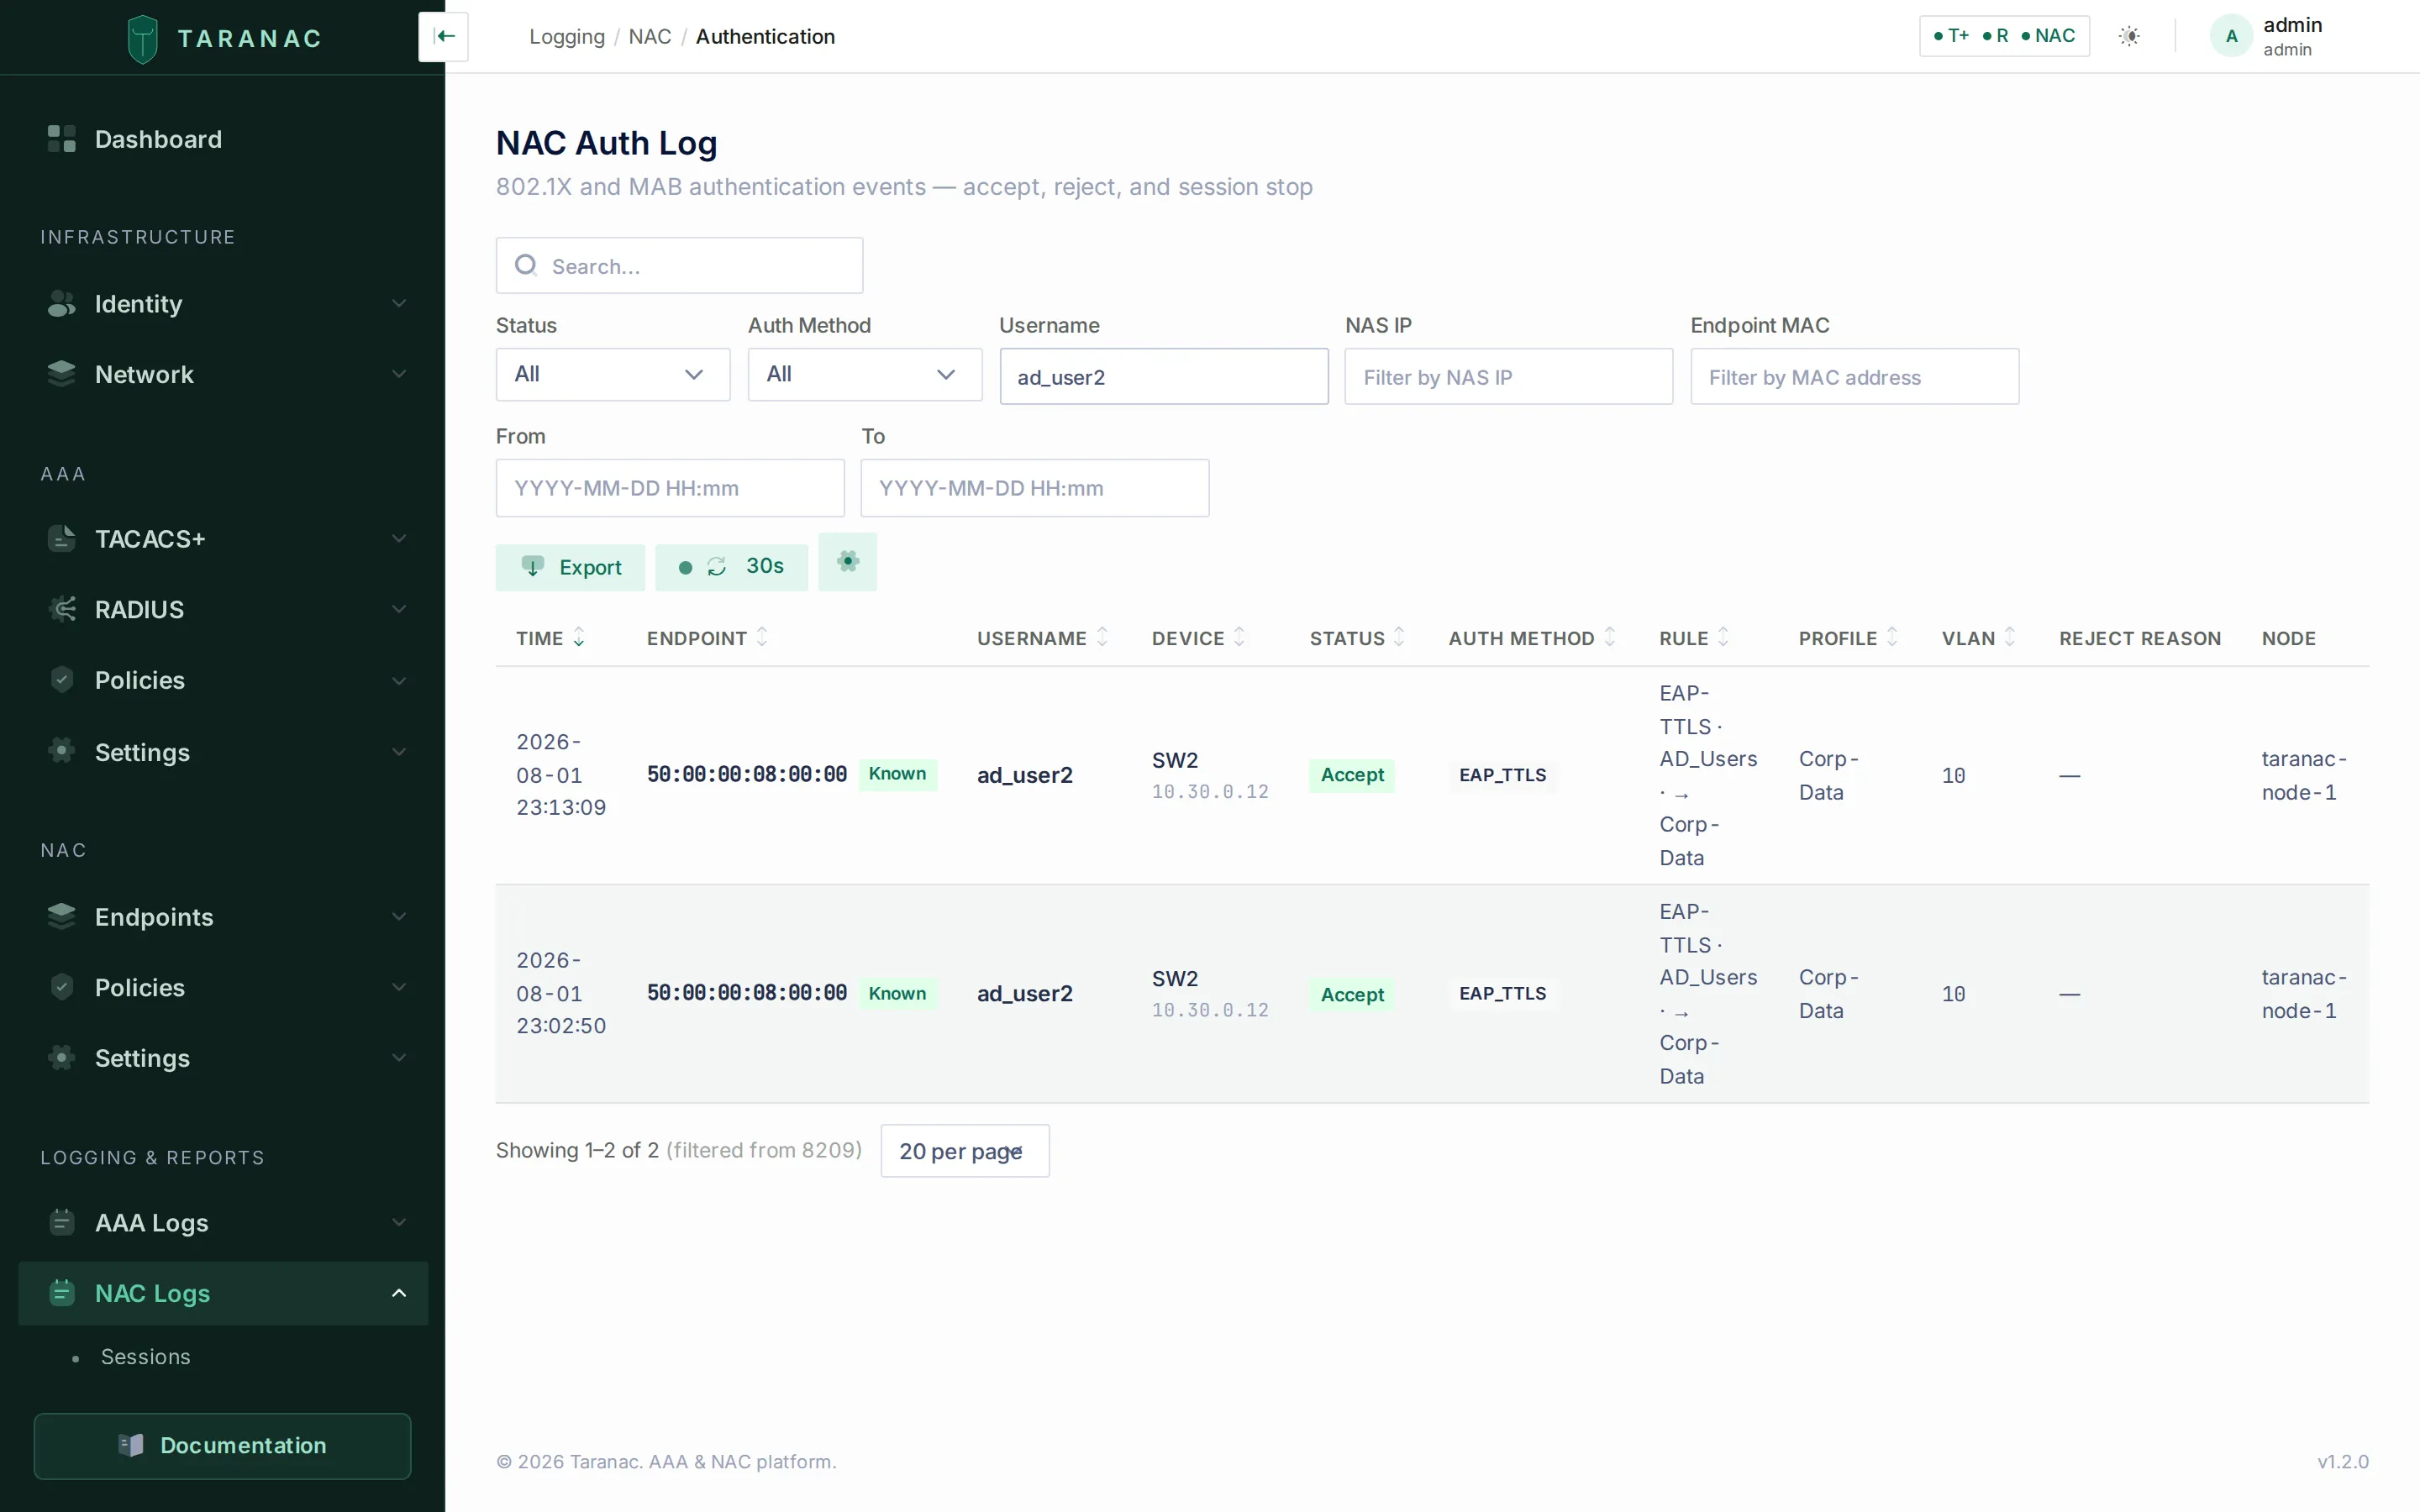Click the AAA Settings gear icon
This screenshot has width=2420, height=1512.
click(61, 751)
